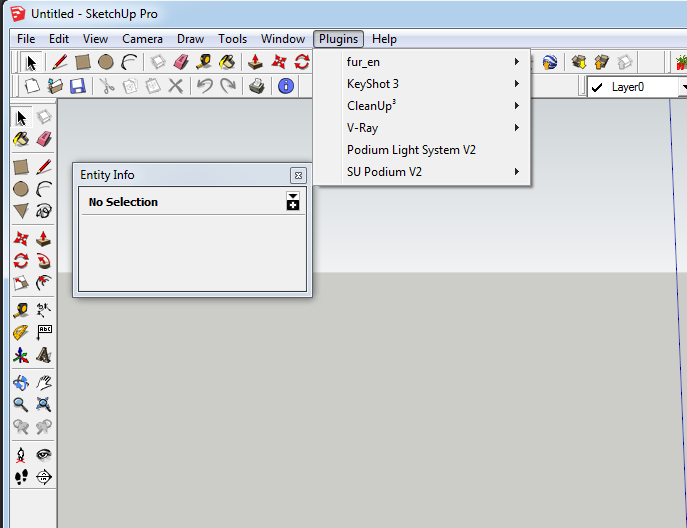This screenshot has width=687, height=528.
Task: Open the Edit menu
Action: (59, 39)
